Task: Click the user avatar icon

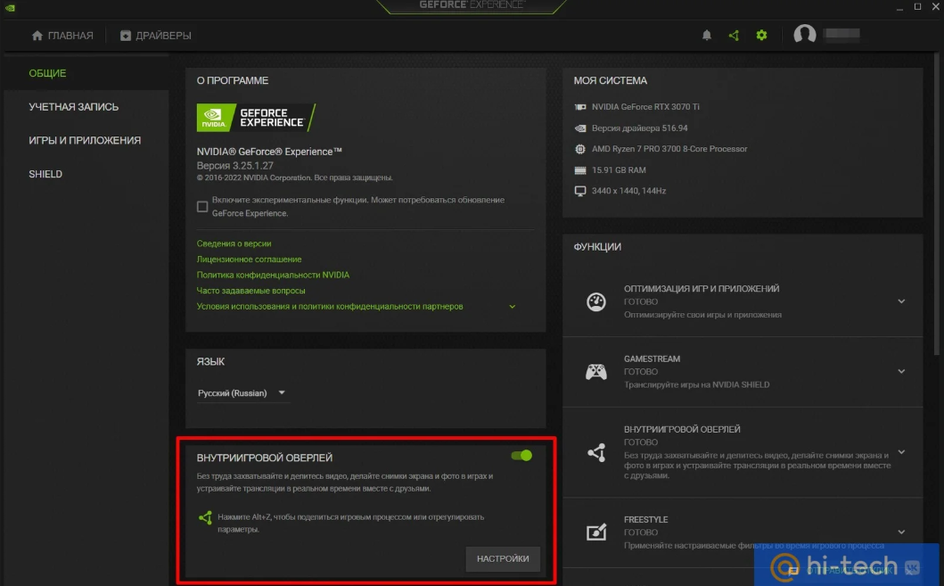Action: [x=804, y=34]
